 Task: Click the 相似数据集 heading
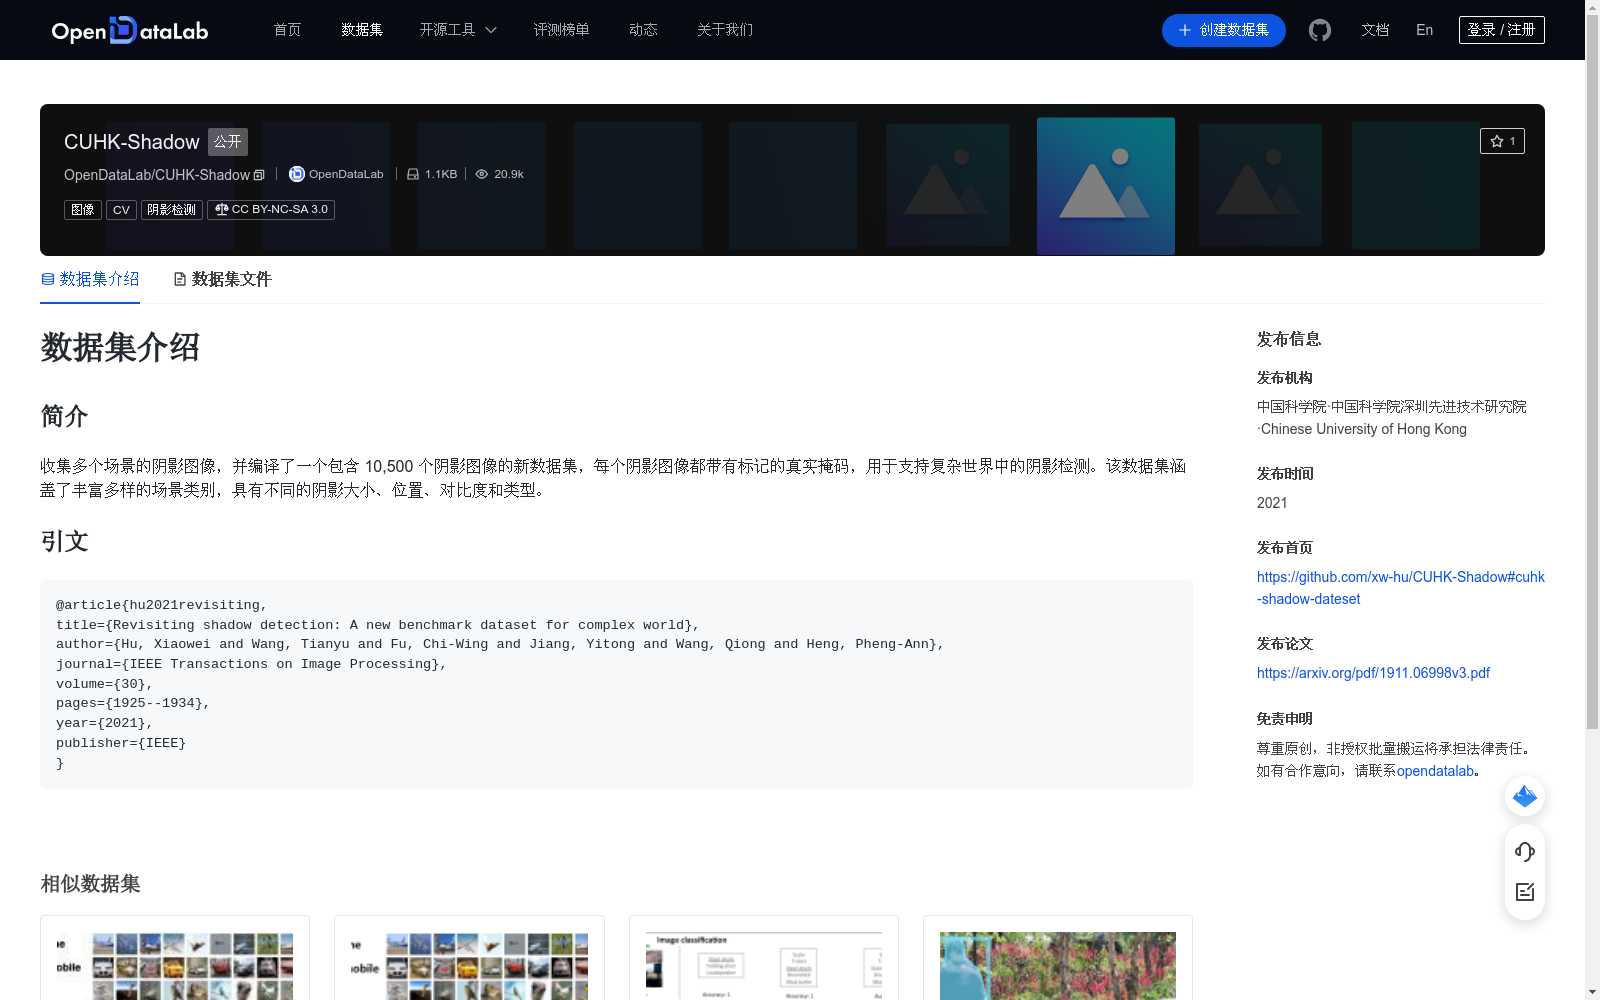[x=90, y=884]
